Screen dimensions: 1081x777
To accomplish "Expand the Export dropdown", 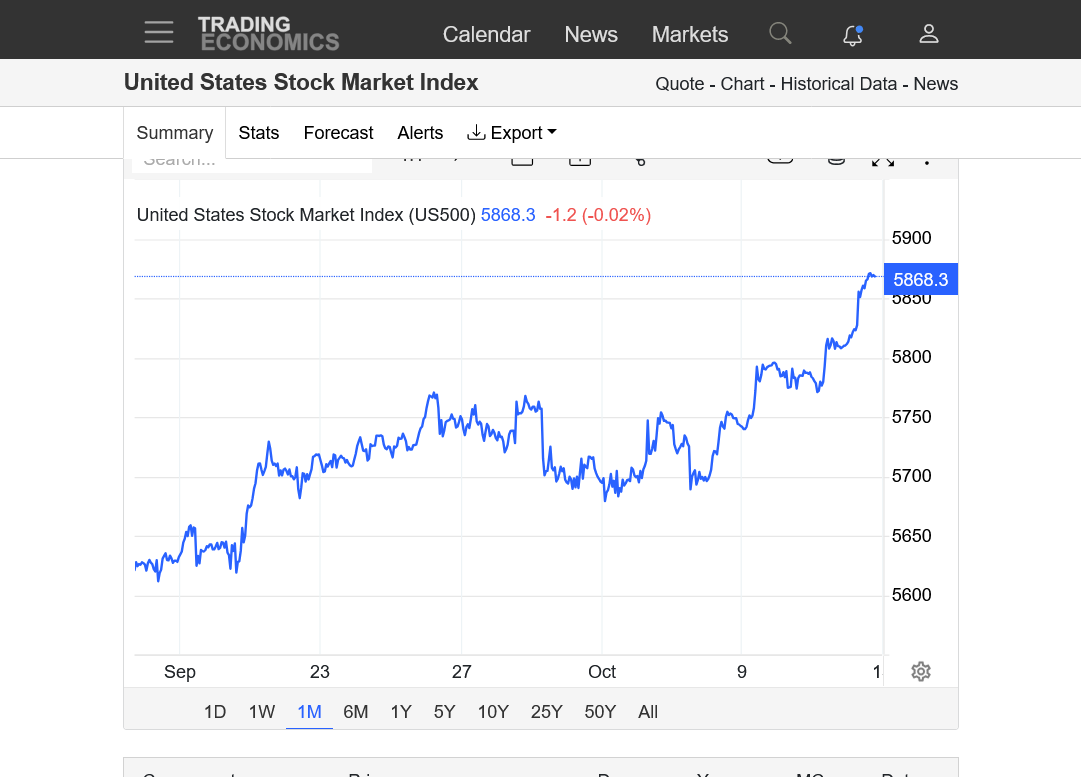I will (x=512, y=132).
